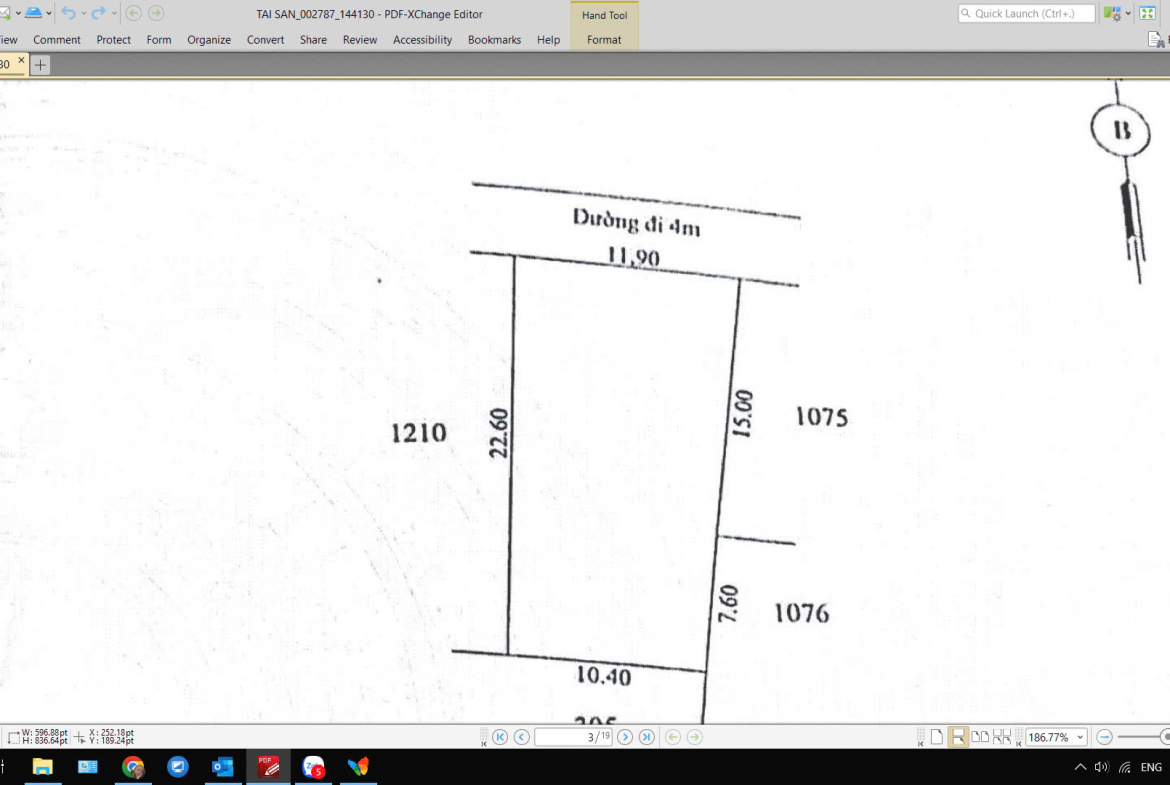Open the 186.77% zoom level dropdown
Viewport: 1170px width, 785px height.
(x=1080, y=737)
